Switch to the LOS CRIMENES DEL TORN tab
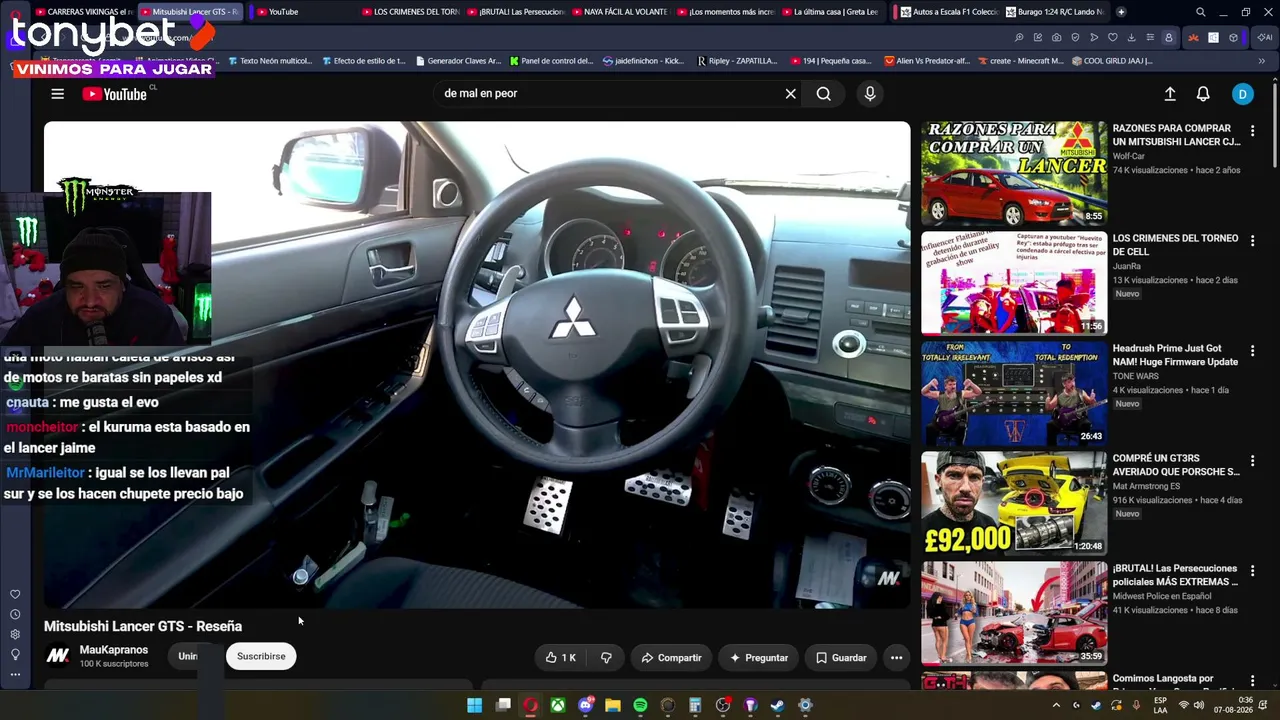Screen dimensions: 1280x720 click(x=408, y=12)
